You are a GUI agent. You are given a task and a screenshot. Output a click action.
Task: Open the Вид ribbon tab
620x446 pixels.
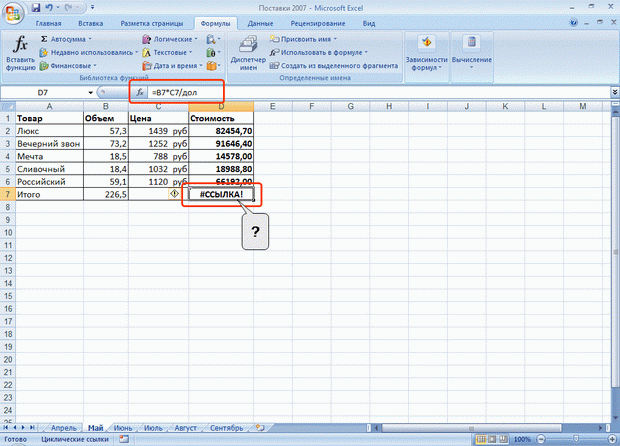[x=369, y=23]
